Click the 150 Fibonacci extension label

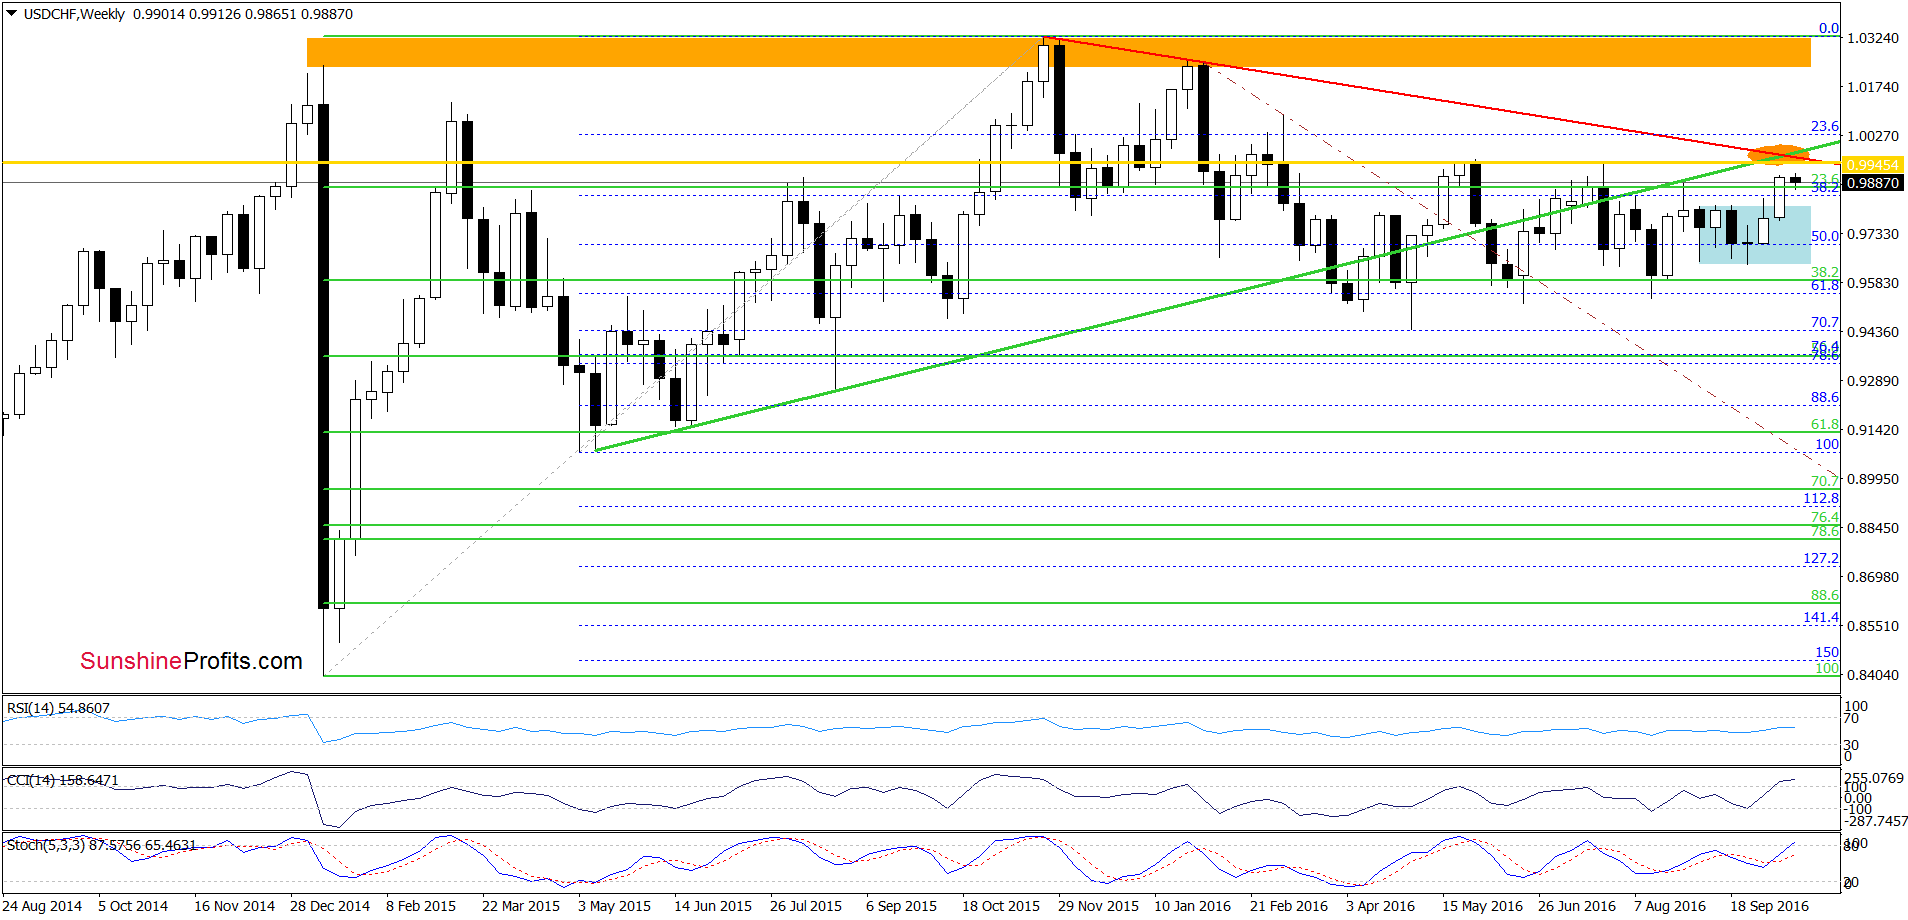[1827, 652]
